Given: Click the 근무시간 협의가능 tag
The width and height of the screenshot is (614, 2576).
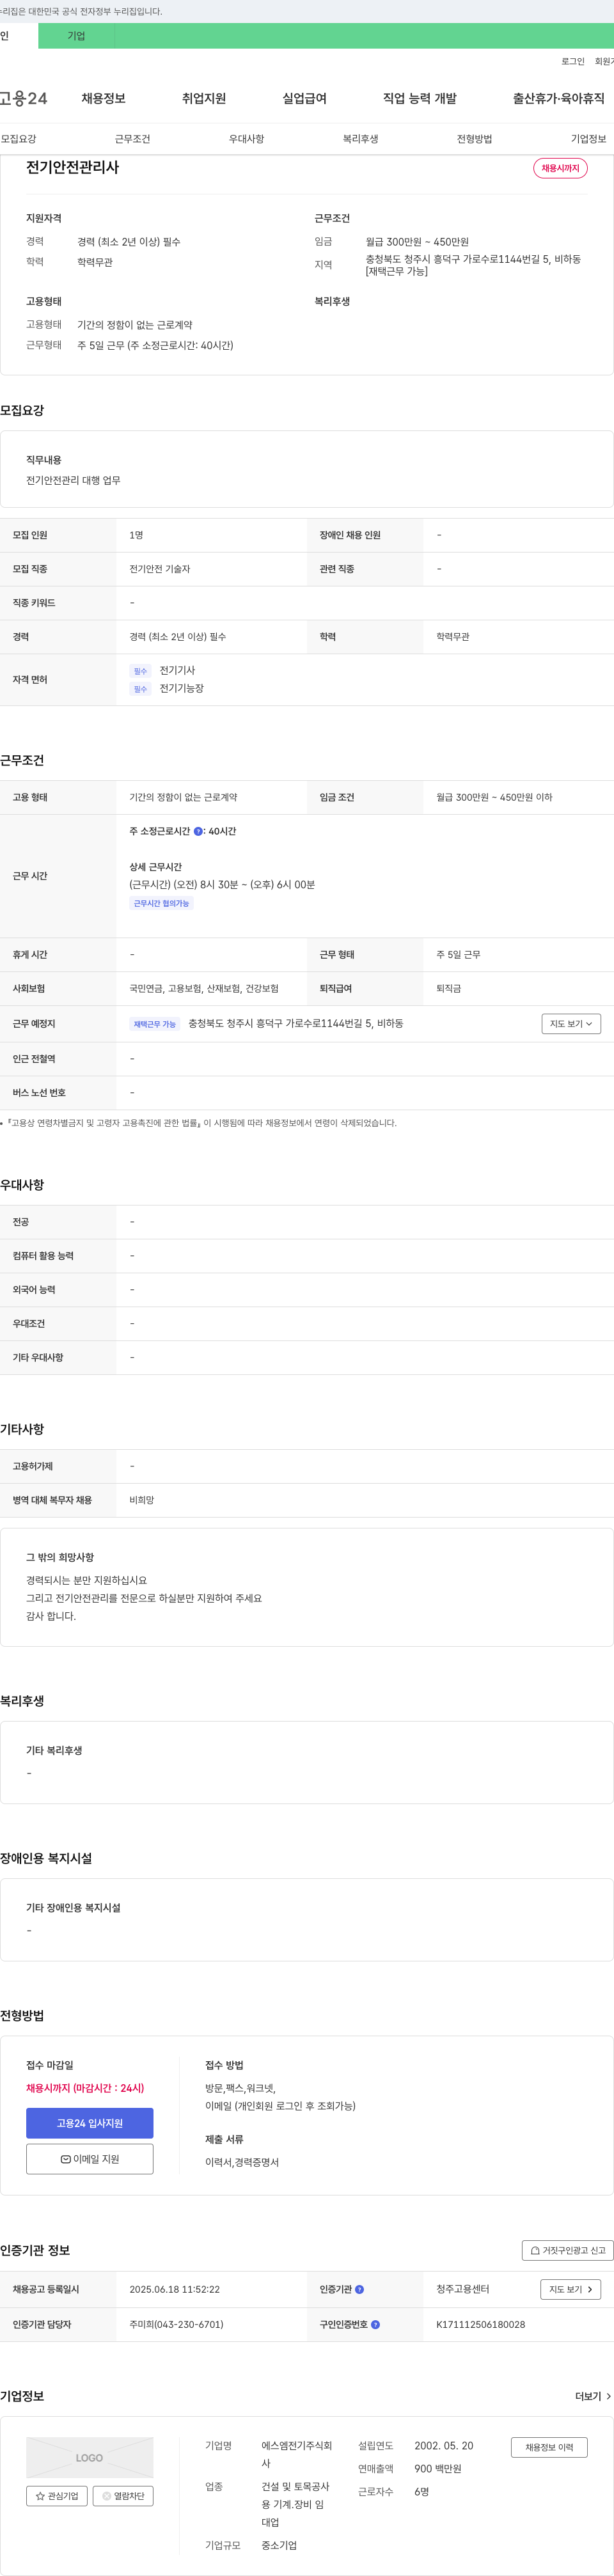Looking at the screenshot, I should 161,903.
